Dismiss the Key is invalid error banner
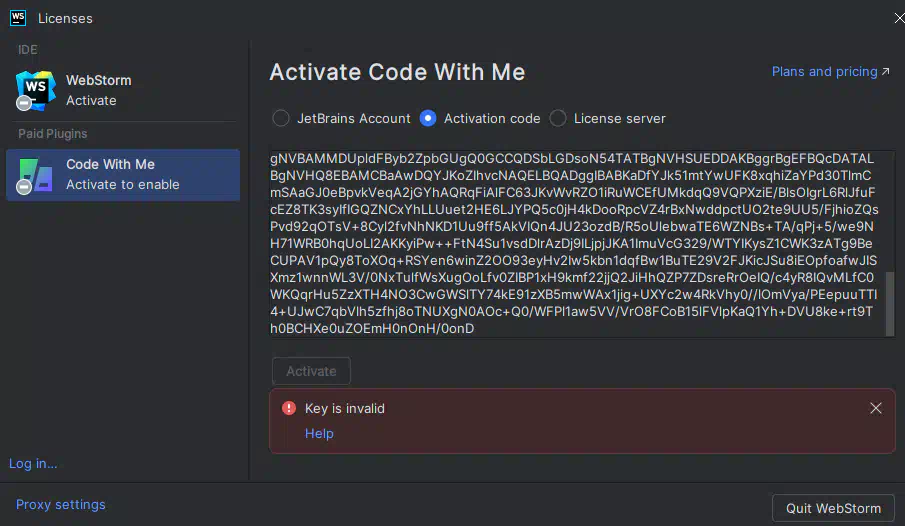 click(x=876, y=408)
